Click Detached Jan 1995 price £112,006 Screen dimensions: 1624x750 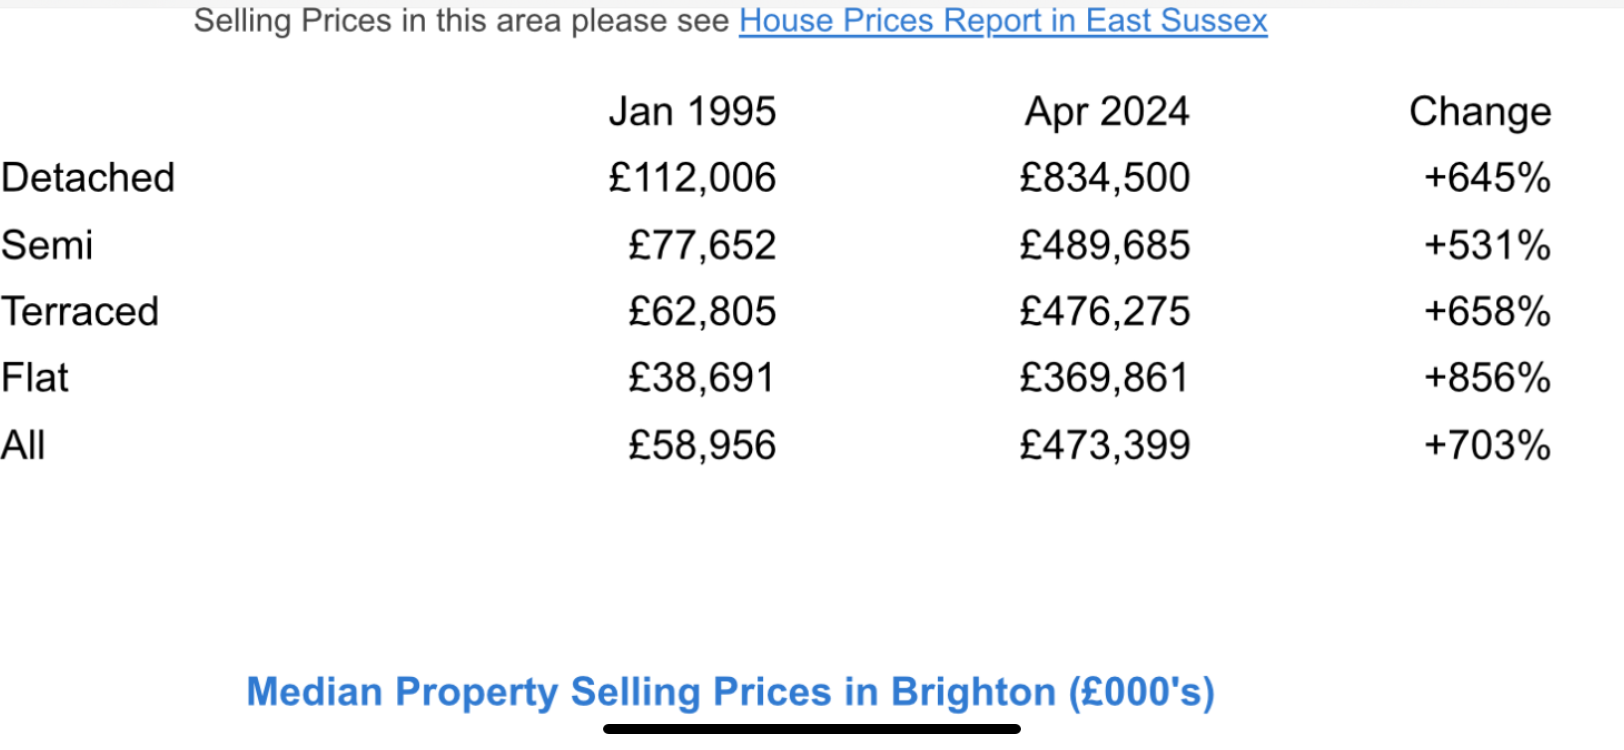692,178
